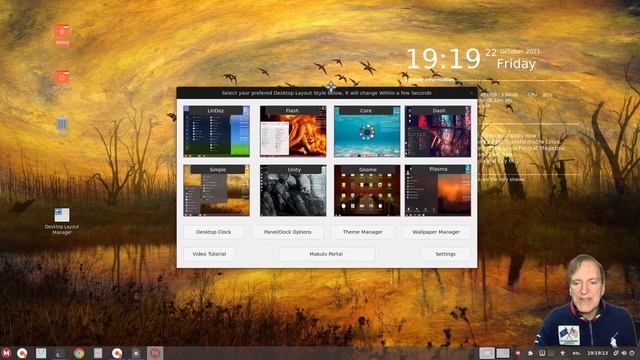Close the Desktop Layout dialog
The image size is (640, 360).
[471, 93]
